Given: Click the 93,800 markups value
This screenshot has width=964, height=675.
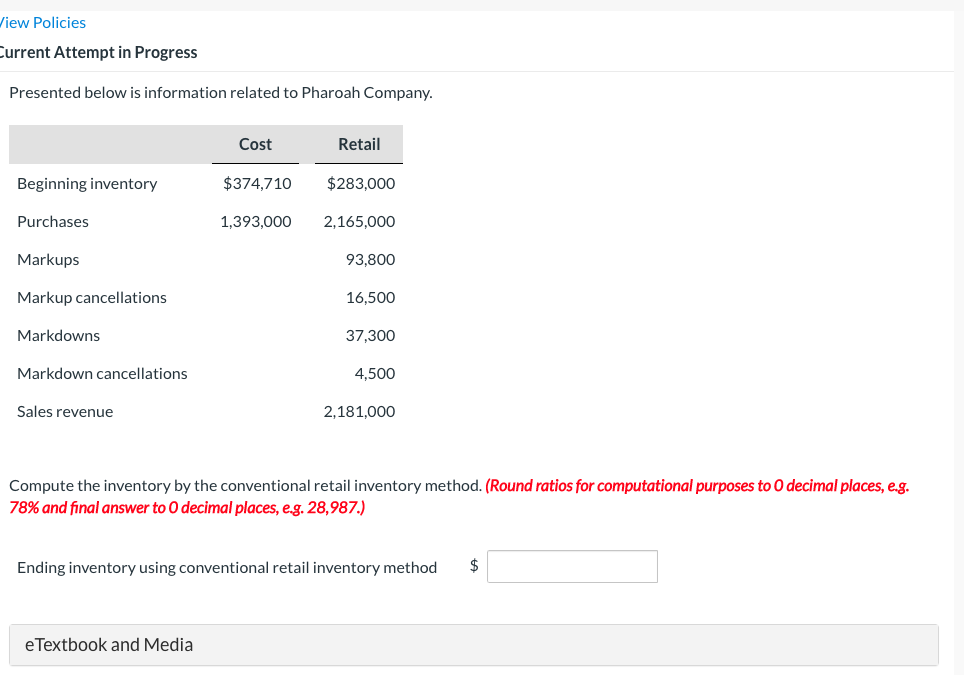Looking at the screenshot, I should (x=370, y=259).
